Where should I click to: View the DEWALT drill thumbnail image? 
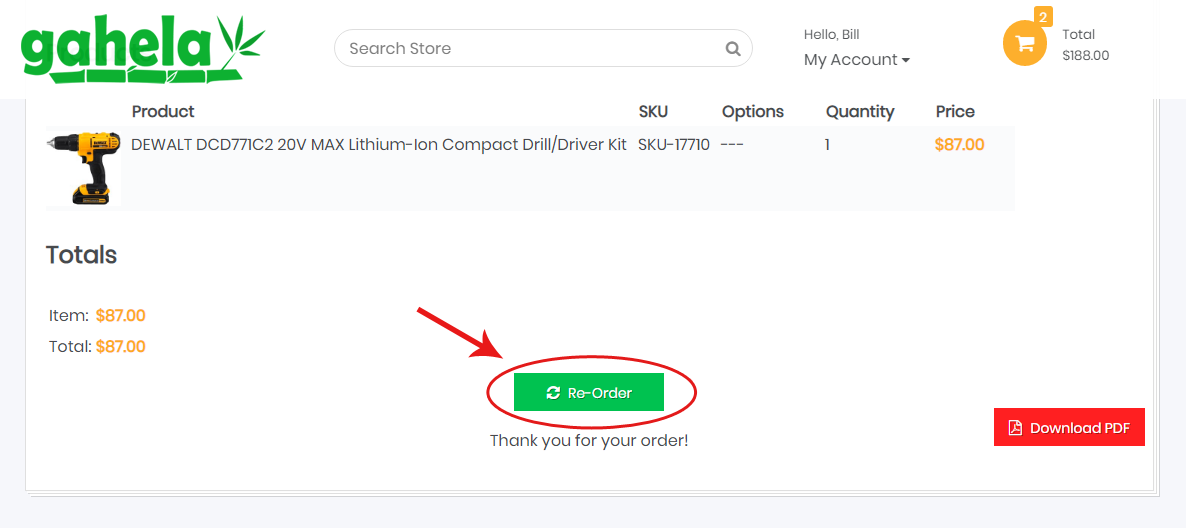click(x=84, y=168)
